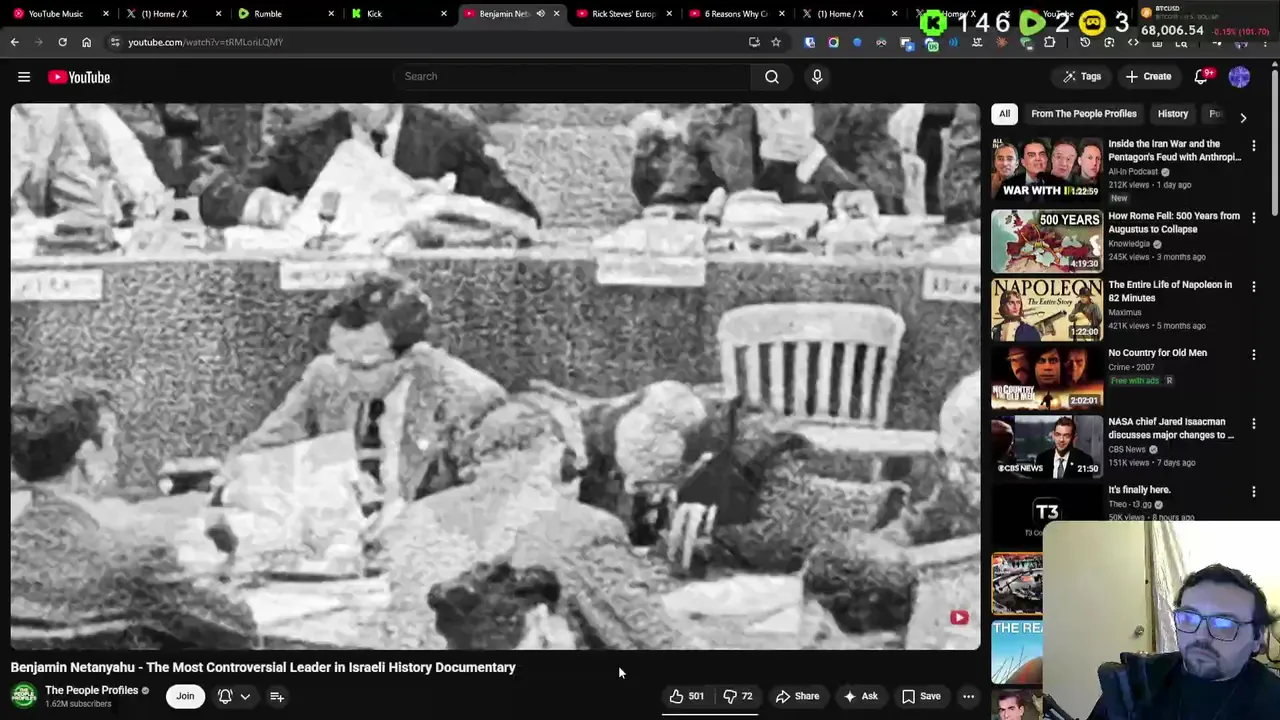Go back in browser history
1280x720 pixels.
coord(14,42)
